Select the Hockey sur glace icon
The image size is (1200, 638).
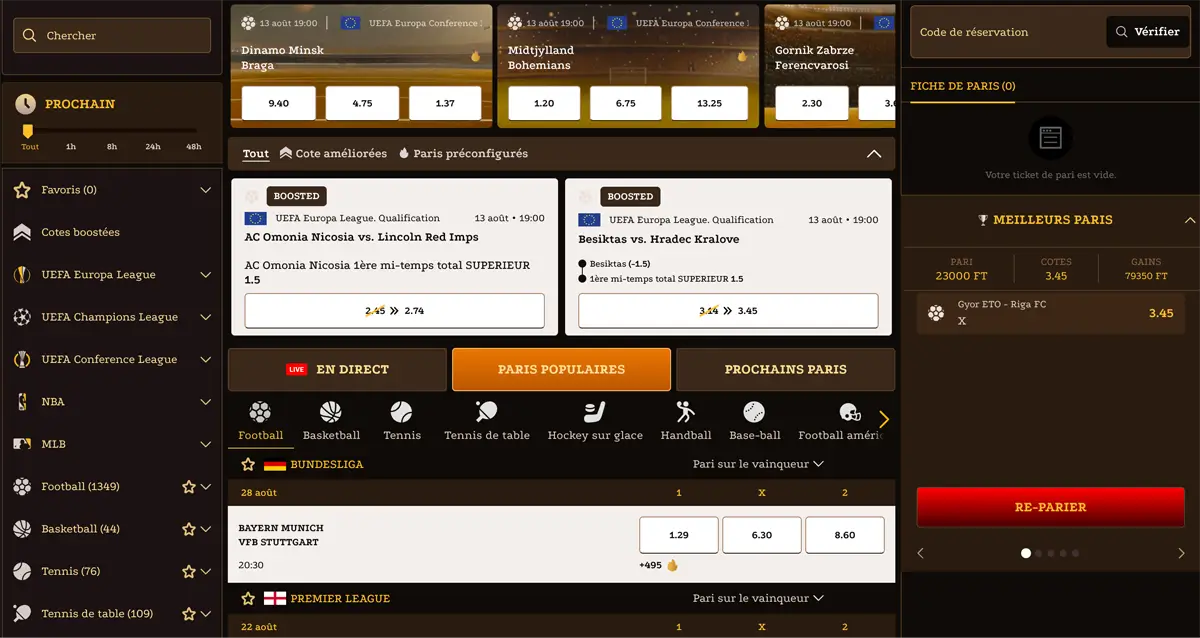(x=595, y=412)
